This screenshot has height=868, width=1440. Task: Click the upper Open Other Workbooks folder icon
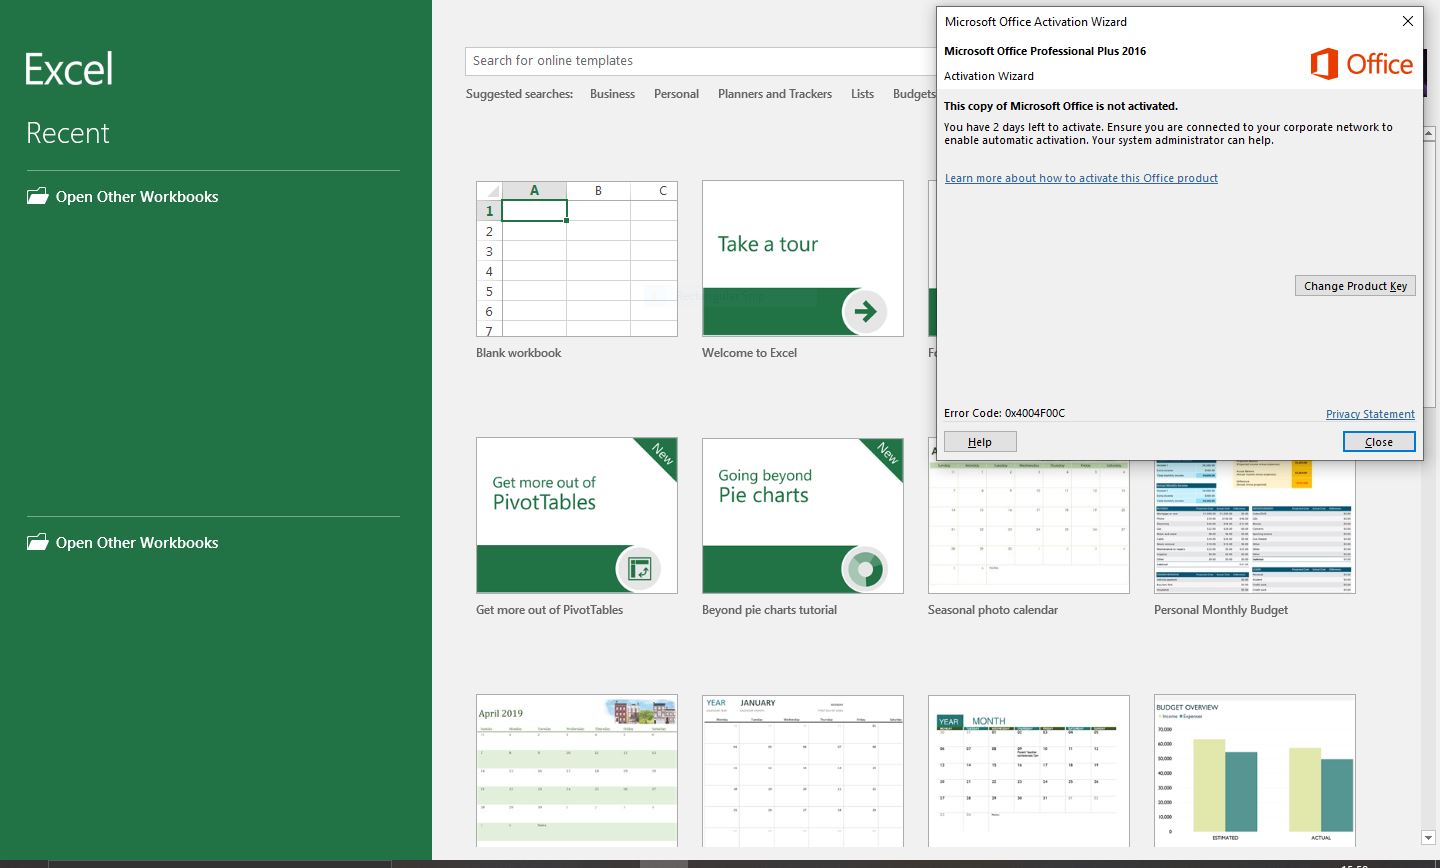click(x=37, y=196)
